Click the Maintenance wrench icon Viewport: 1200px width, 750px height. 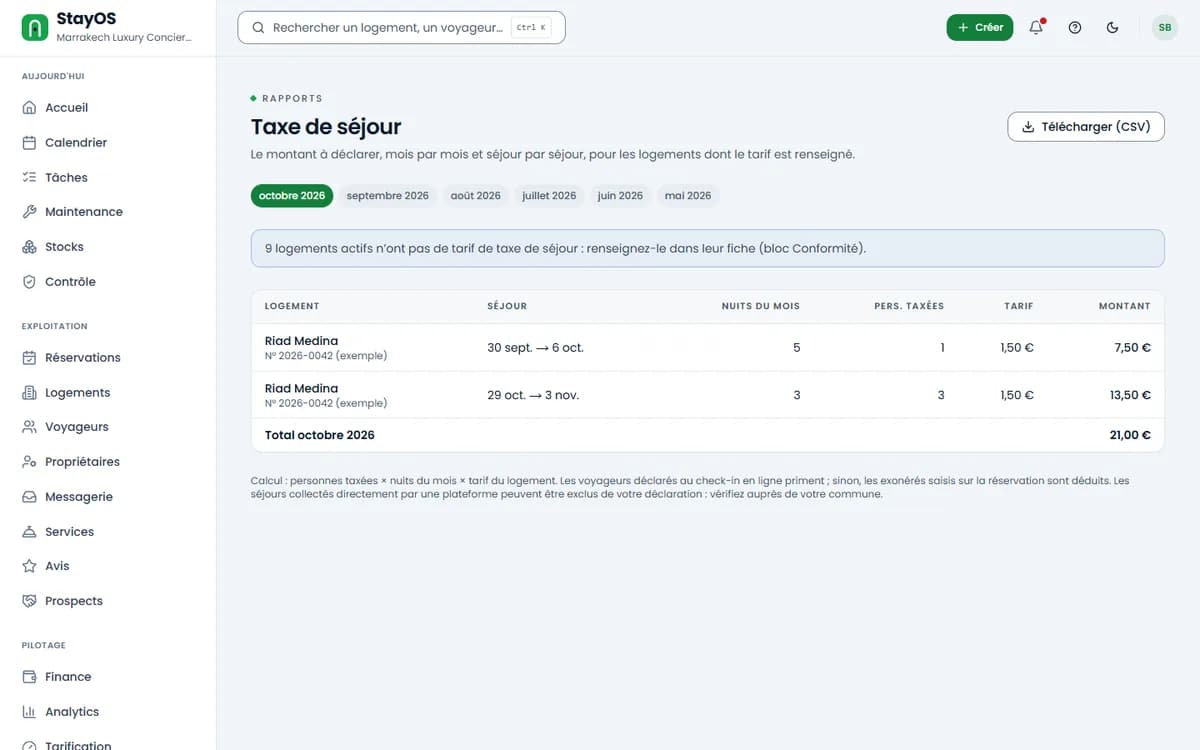(x=29, y=212)
